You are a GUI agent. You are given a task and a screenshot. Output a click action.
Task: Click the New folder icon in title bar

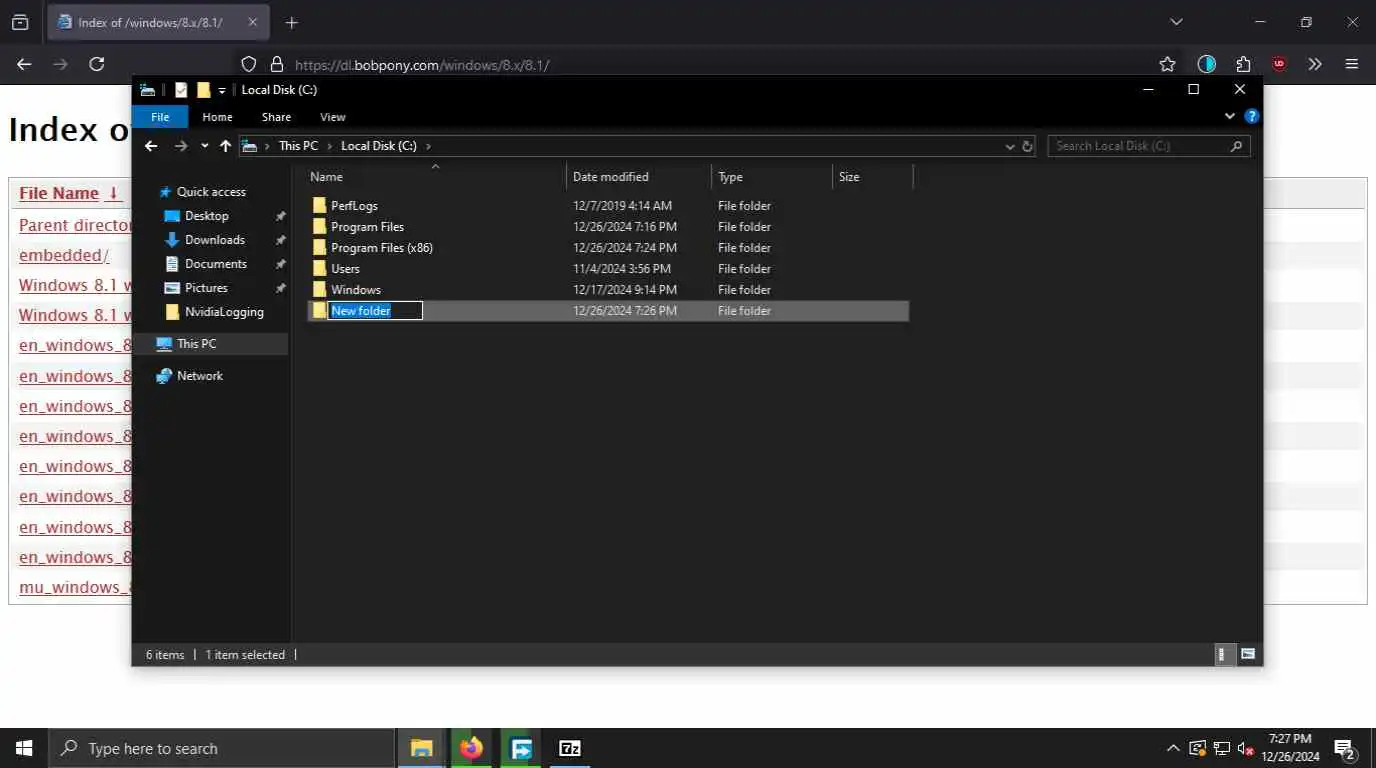click(x=203, y=90)
